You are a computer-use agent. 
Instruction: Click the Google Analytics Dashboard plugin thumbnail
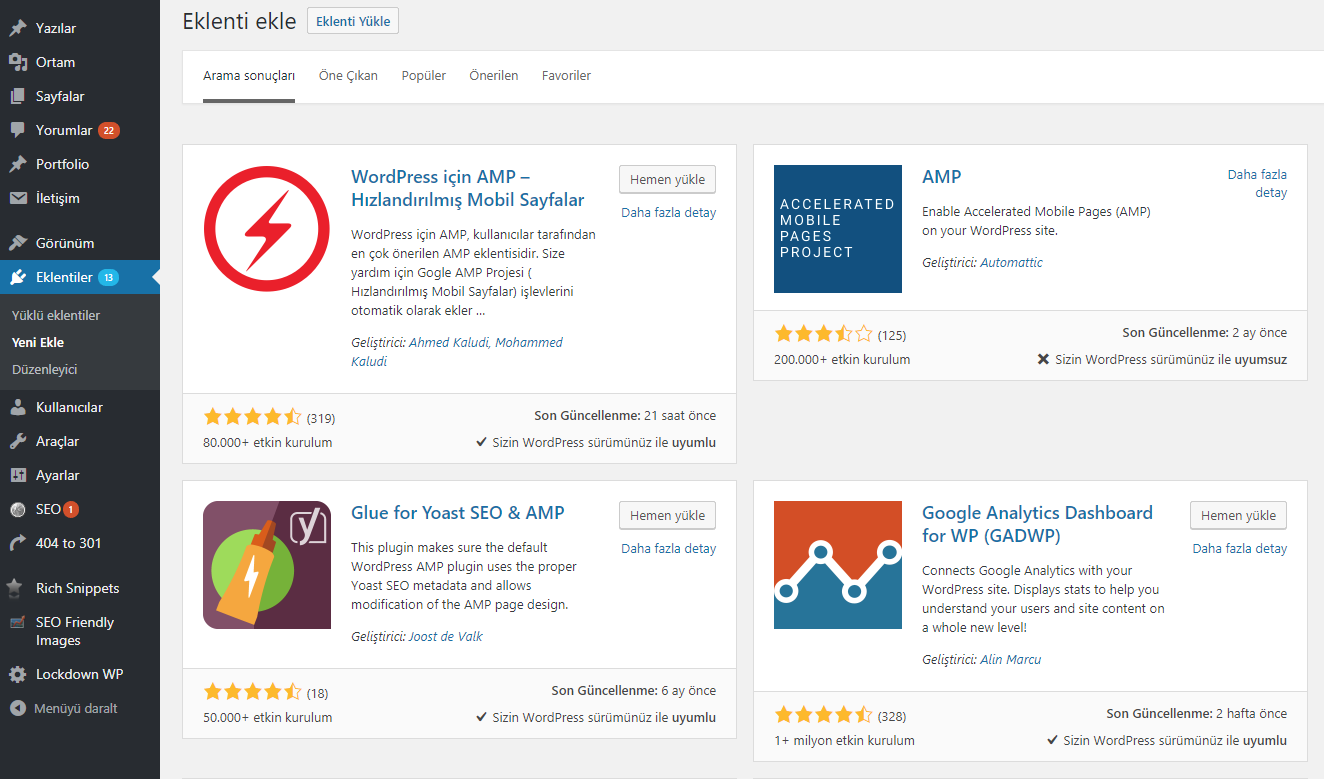pos(838,565)
